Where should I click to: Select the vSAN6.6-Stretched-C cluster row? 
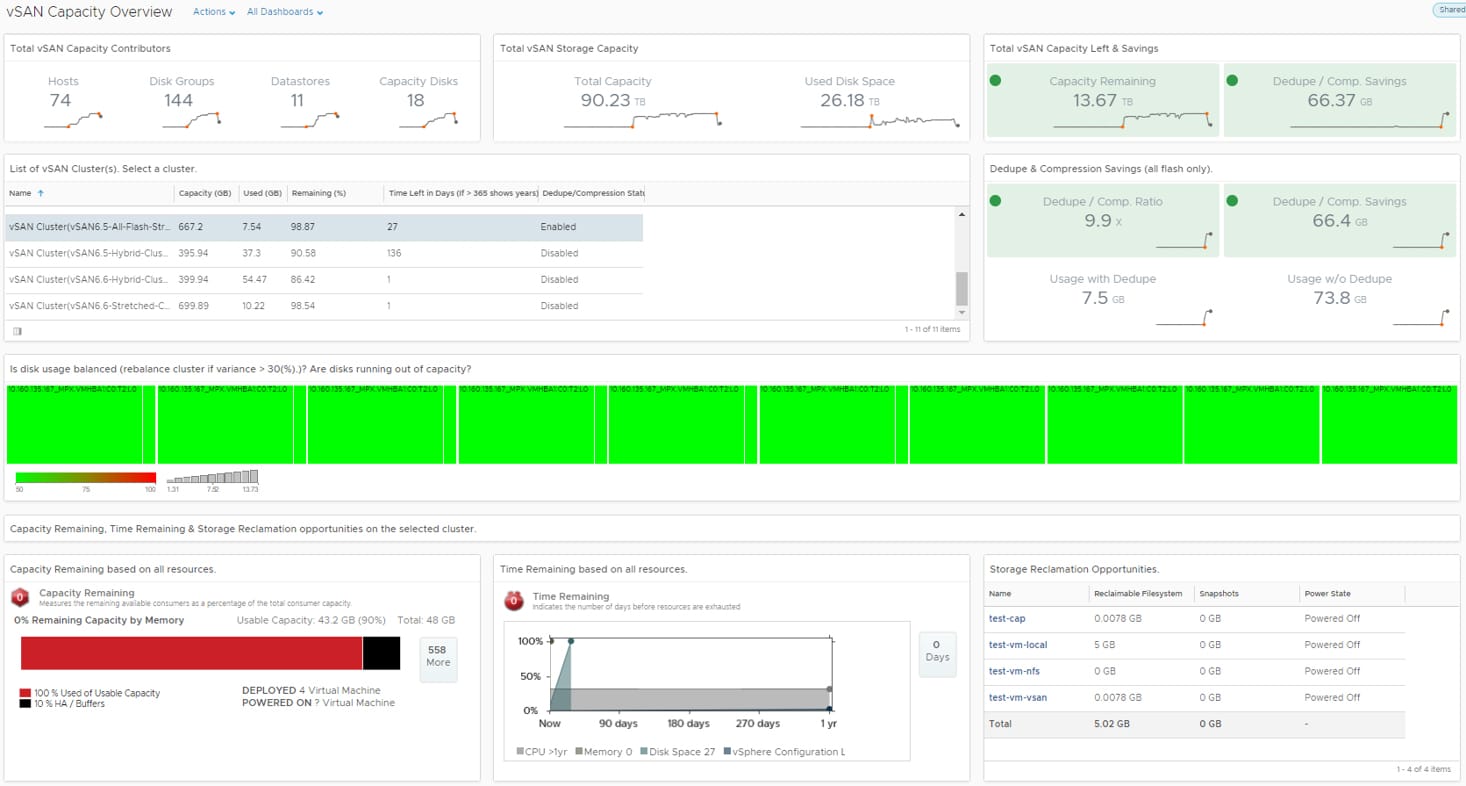[324, 306]
